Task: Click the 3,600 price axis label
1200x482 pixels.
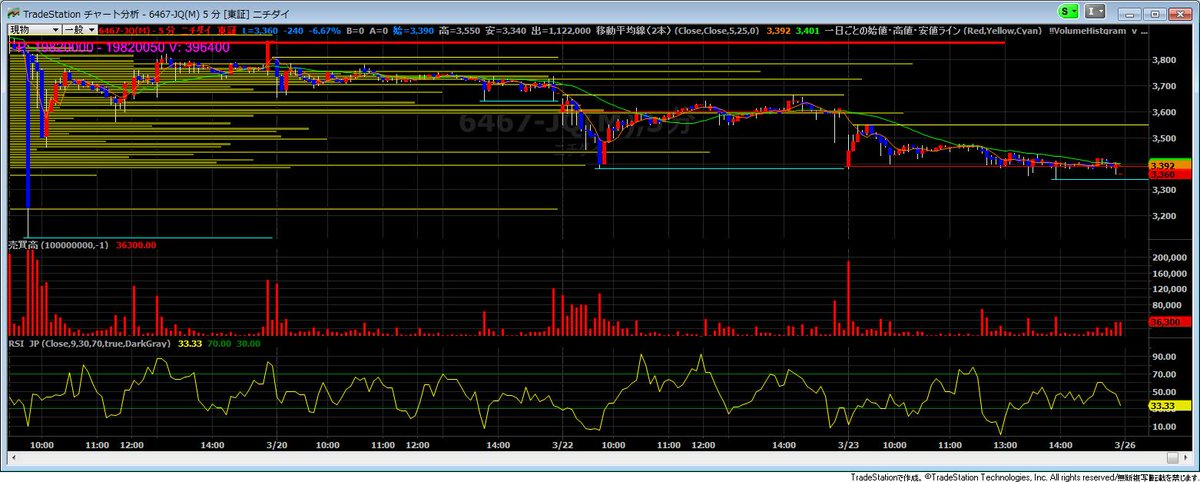Action: (1163, 112)
